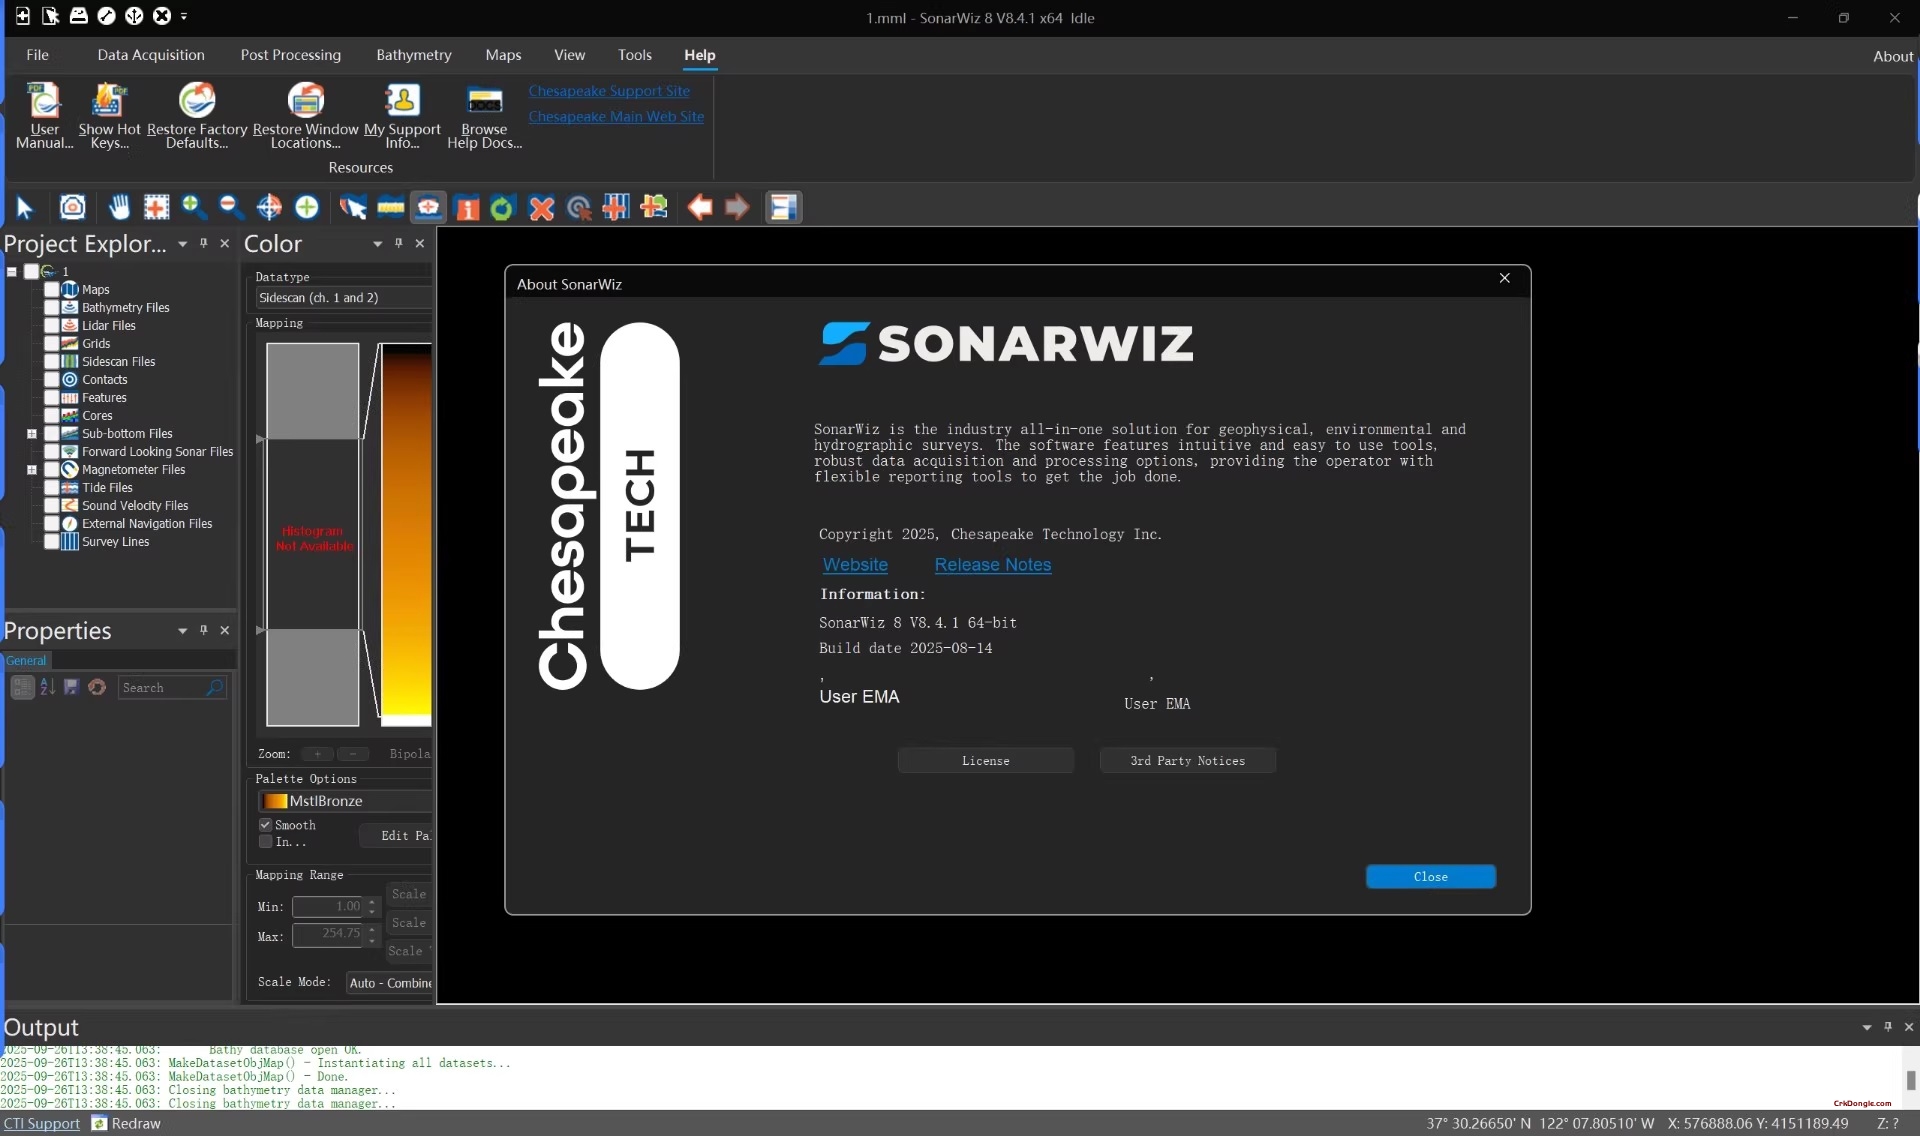The height and width of the screenshot is (1136, 1920).
Task: Expand the Sub-bottom Files tree node
Action: coord(33,433)
